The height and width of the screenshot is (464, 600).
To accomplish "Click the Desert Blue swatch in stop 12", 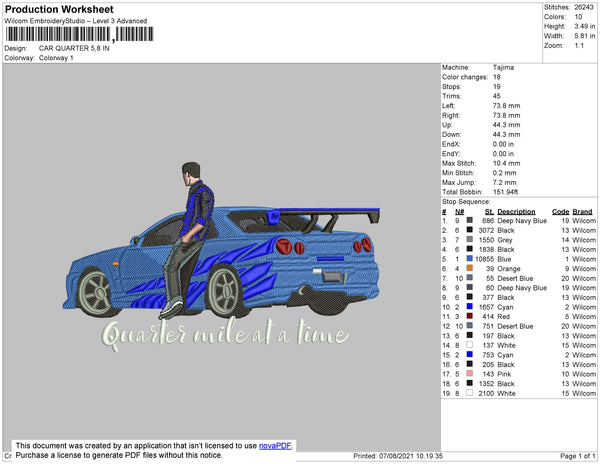I will coord(469,324).
